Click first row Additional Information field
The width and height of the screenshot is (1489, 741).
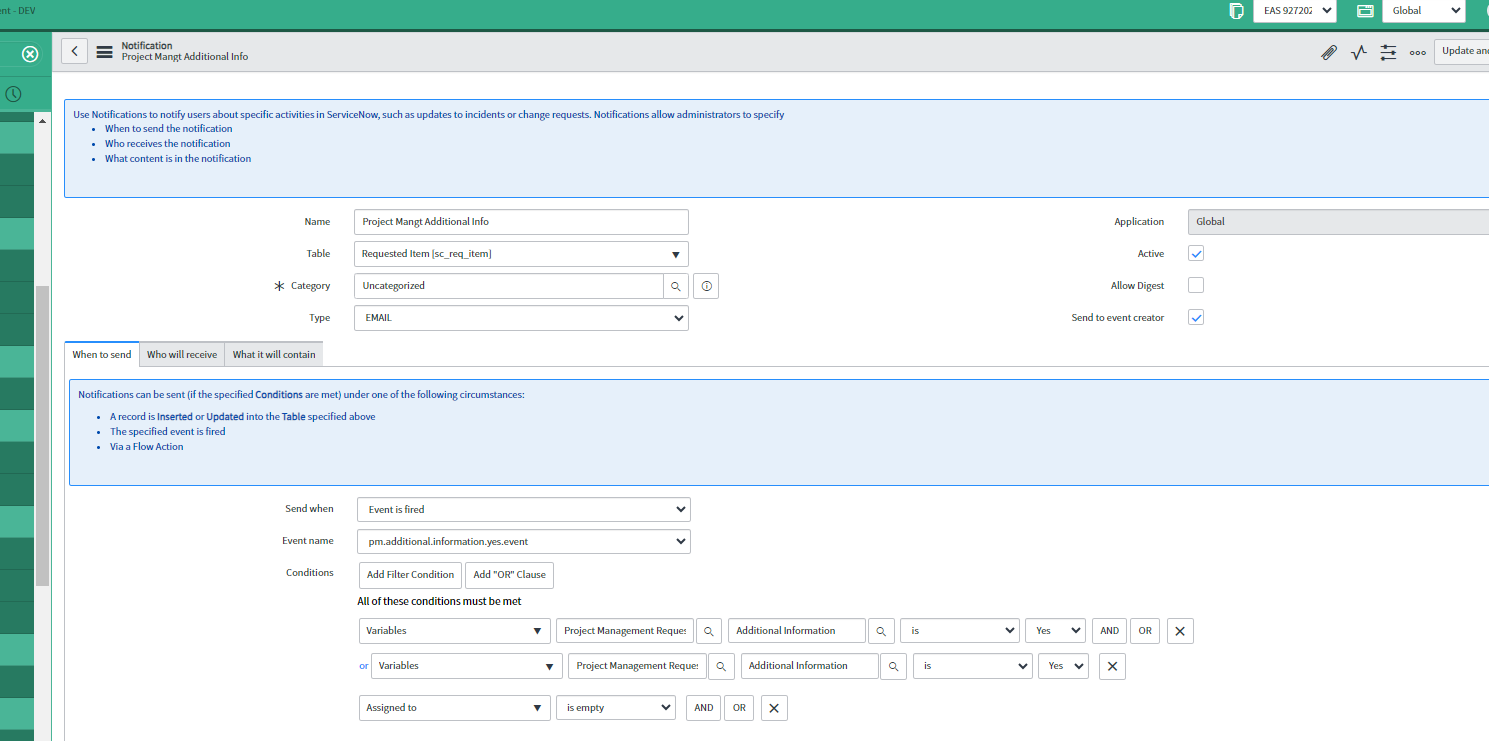796,631
